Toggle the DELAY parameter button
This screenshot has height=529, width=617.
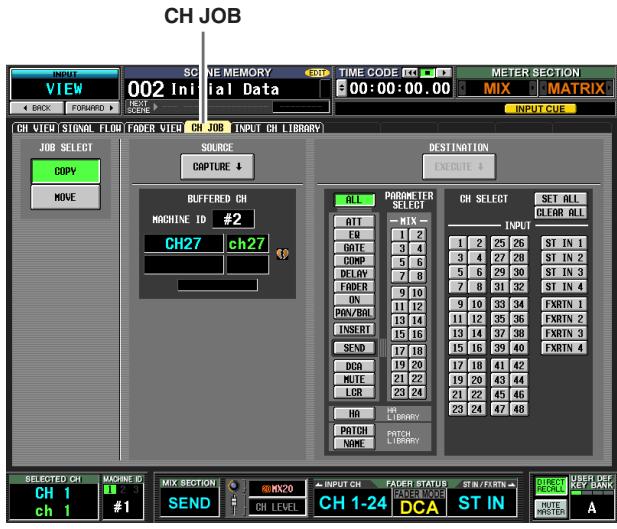[354, 274]
